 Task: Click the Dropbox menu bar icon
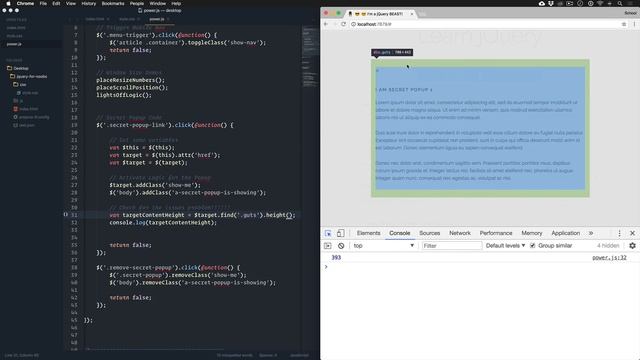[551, 3]
